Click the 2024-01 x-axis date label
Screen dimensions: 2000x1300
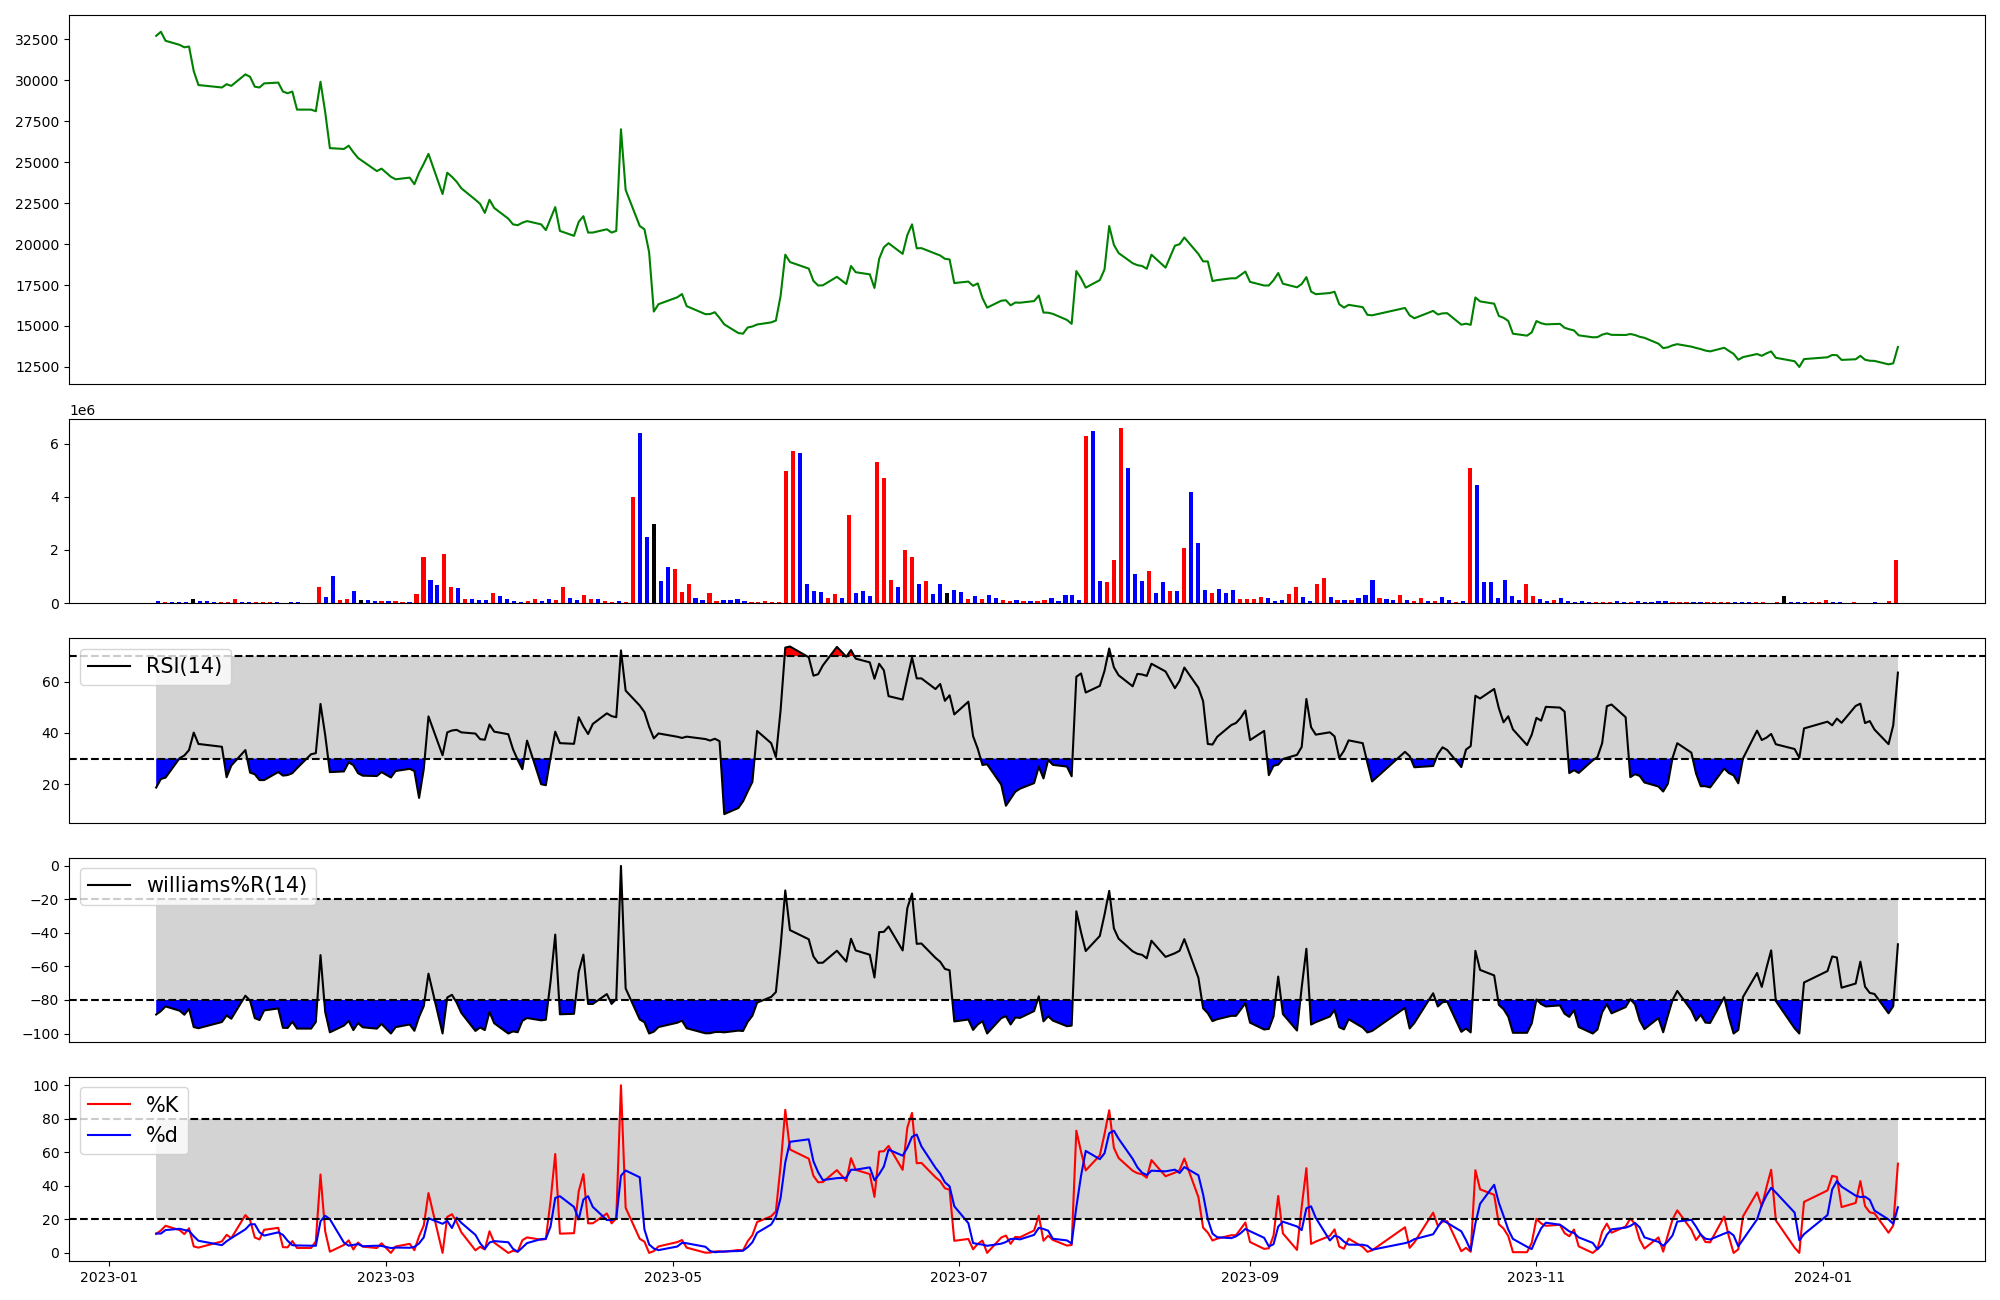pyautogui.click(x=1823, y=1277)
